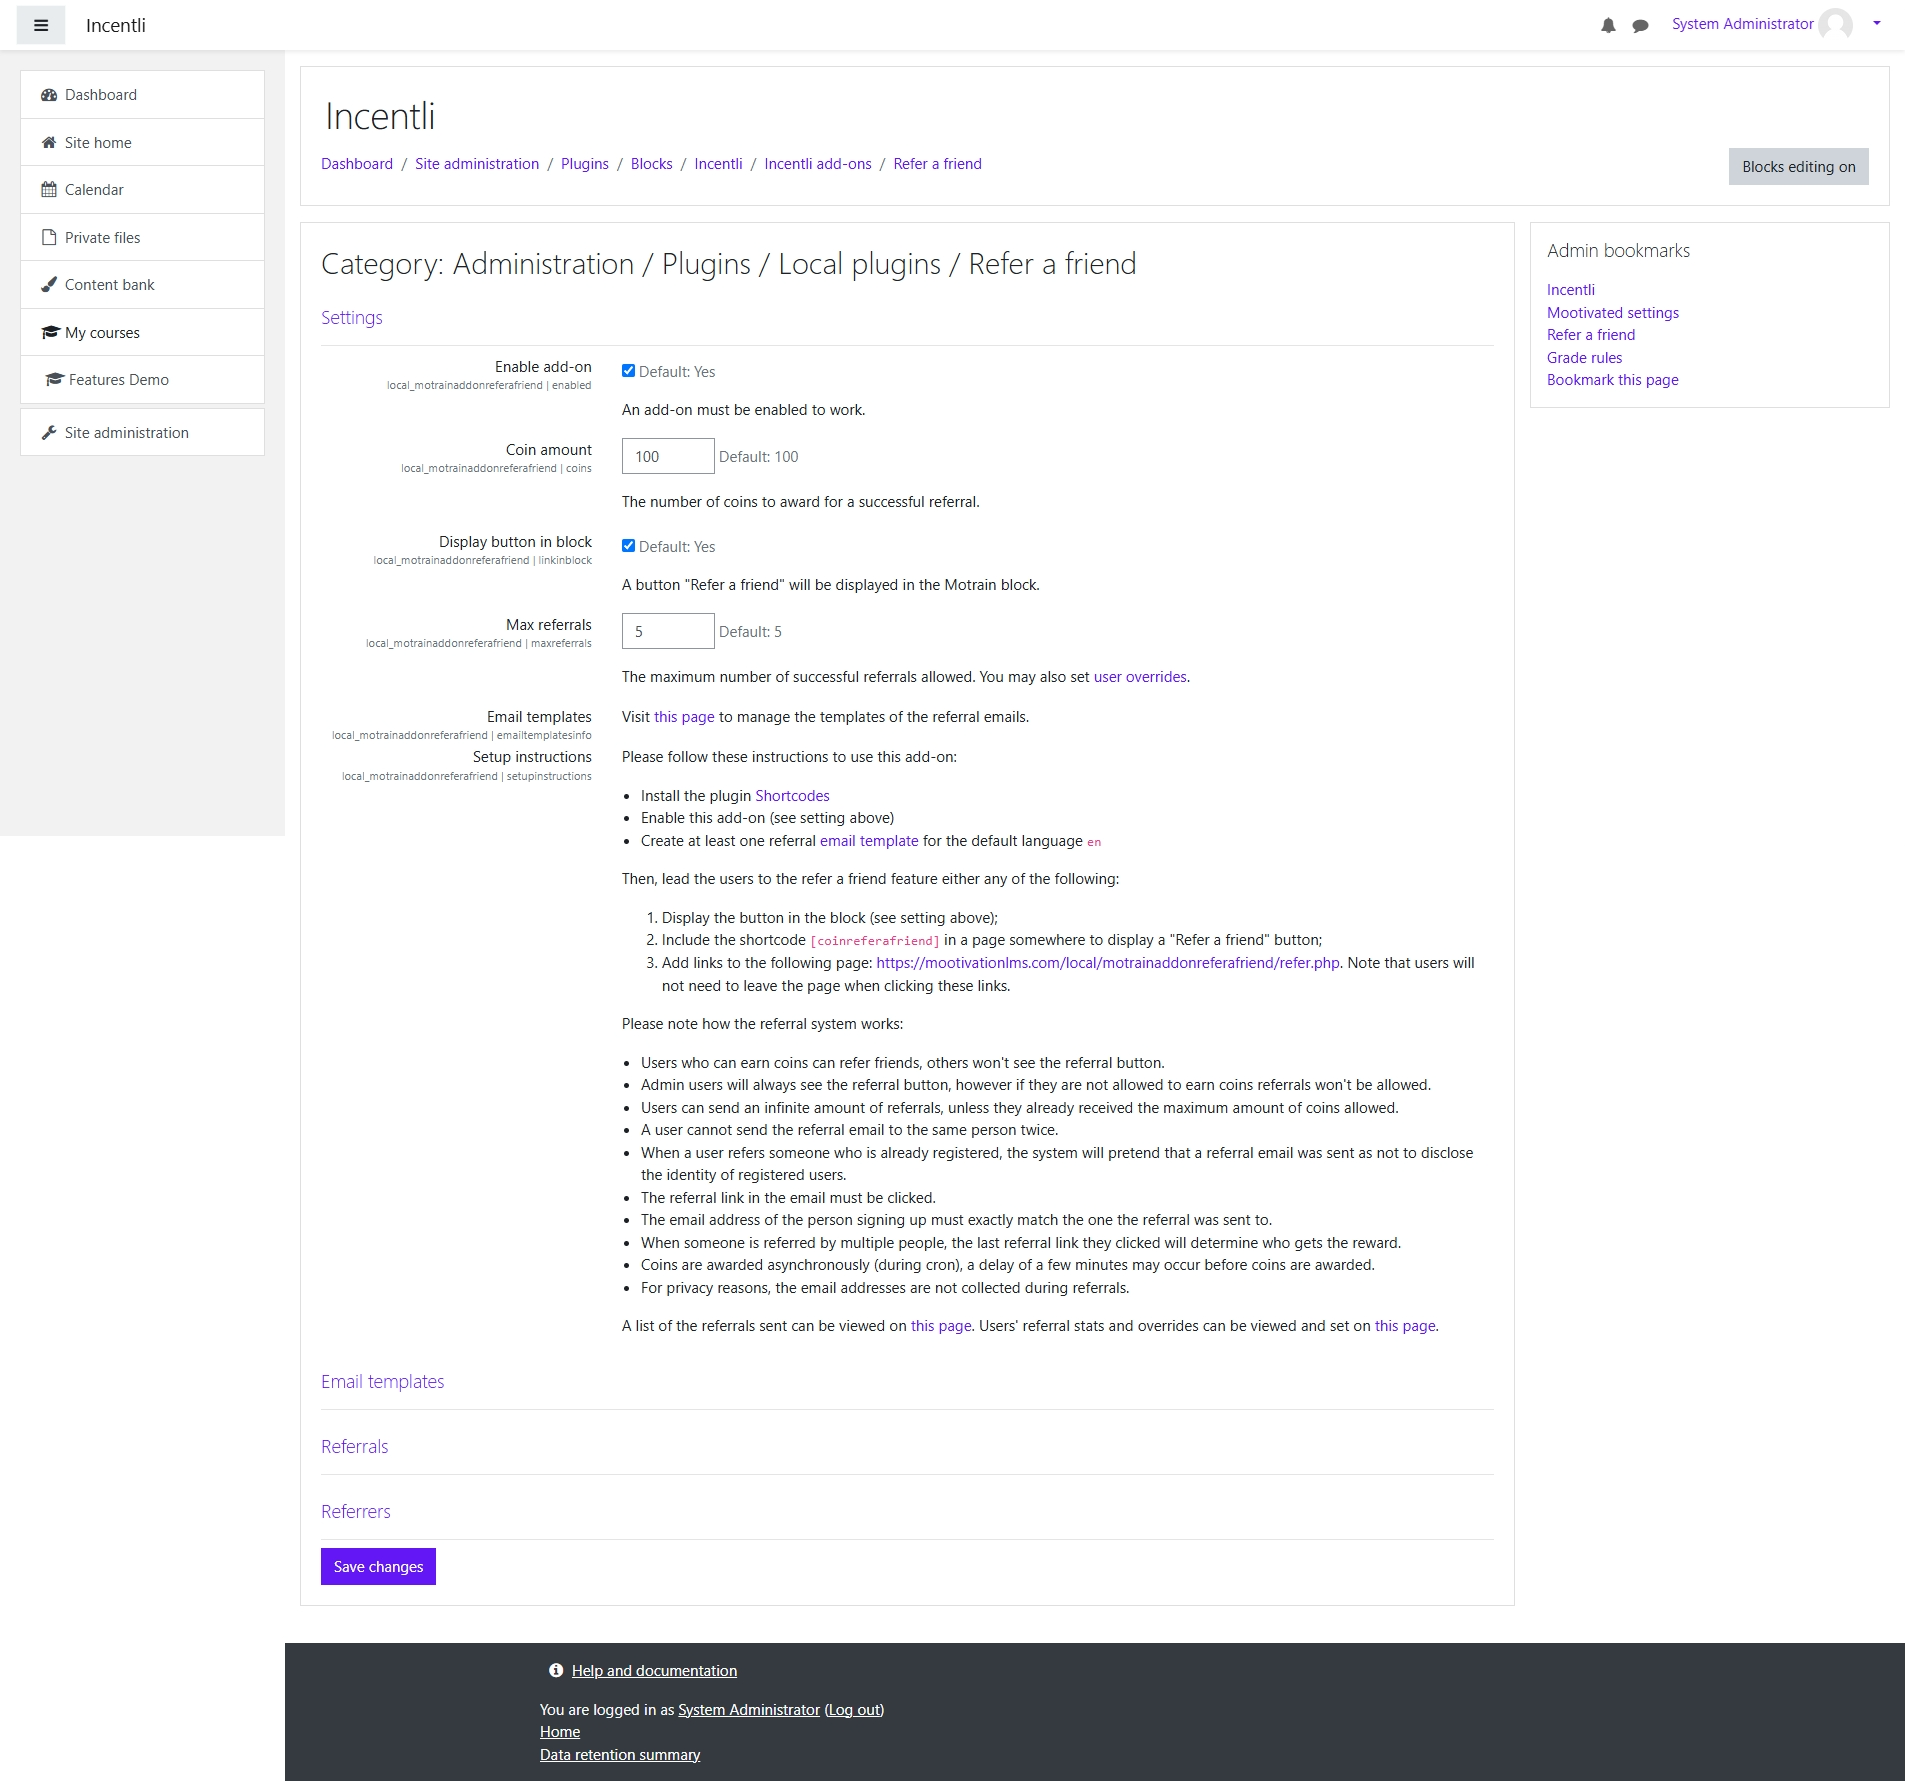Click System Administrator link in footer
This screenshot has height=1781, width=1905.
[x=749, y=1710]
